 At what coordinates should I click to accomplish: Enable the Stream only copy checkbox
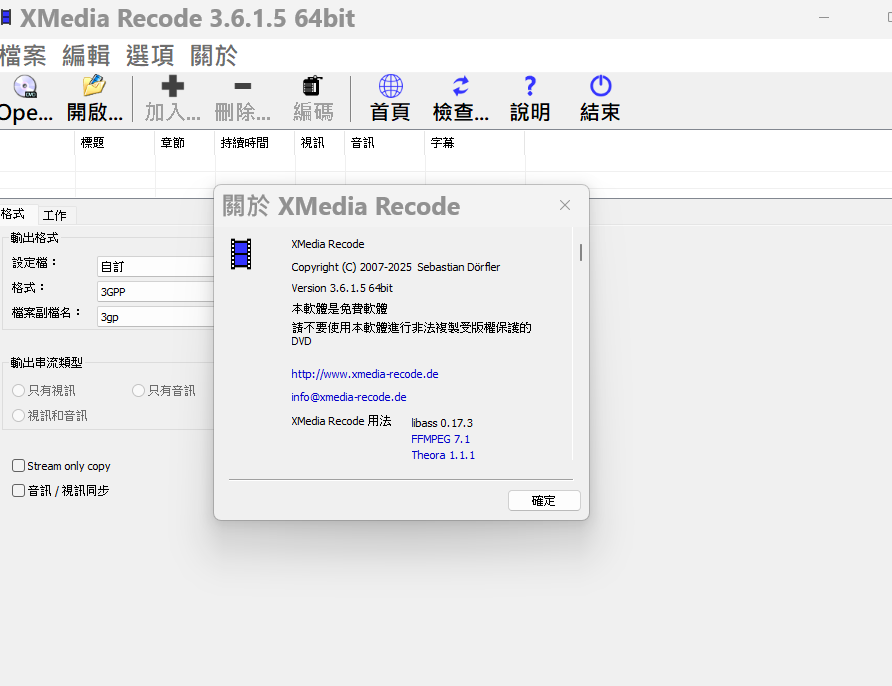[x=19, y=466]
